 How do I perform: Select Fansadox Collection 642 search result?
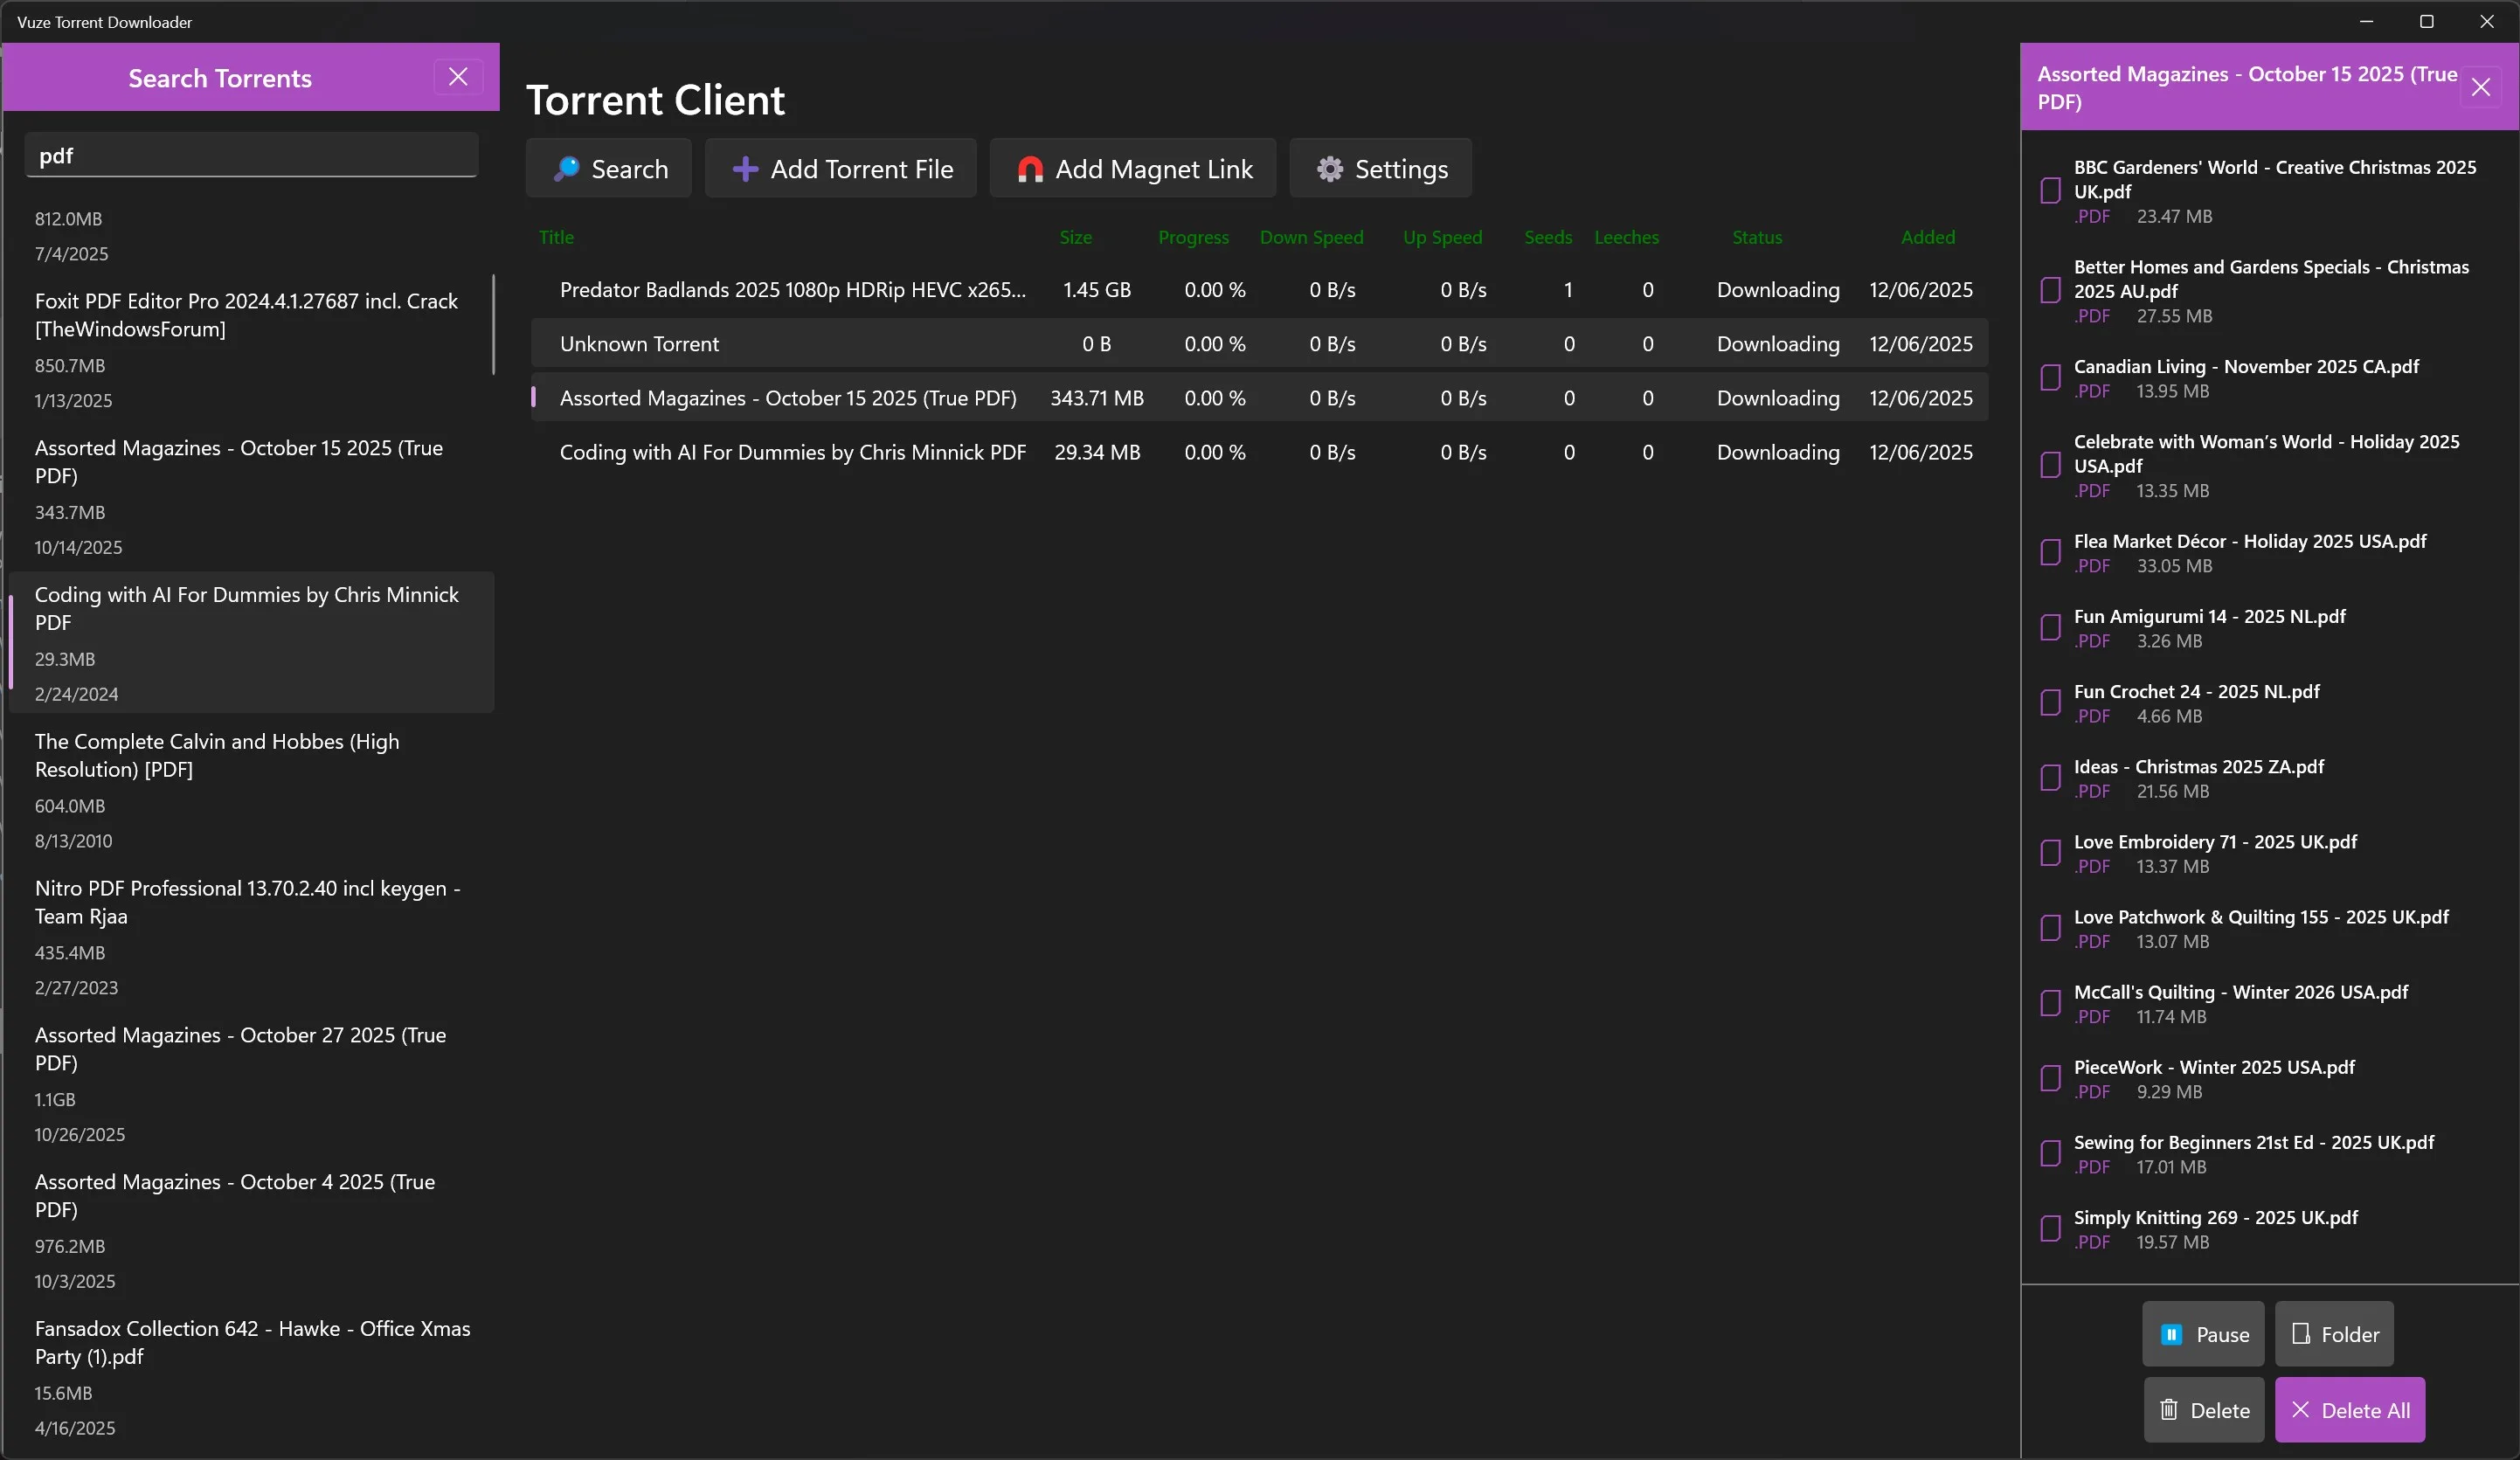250,1377
